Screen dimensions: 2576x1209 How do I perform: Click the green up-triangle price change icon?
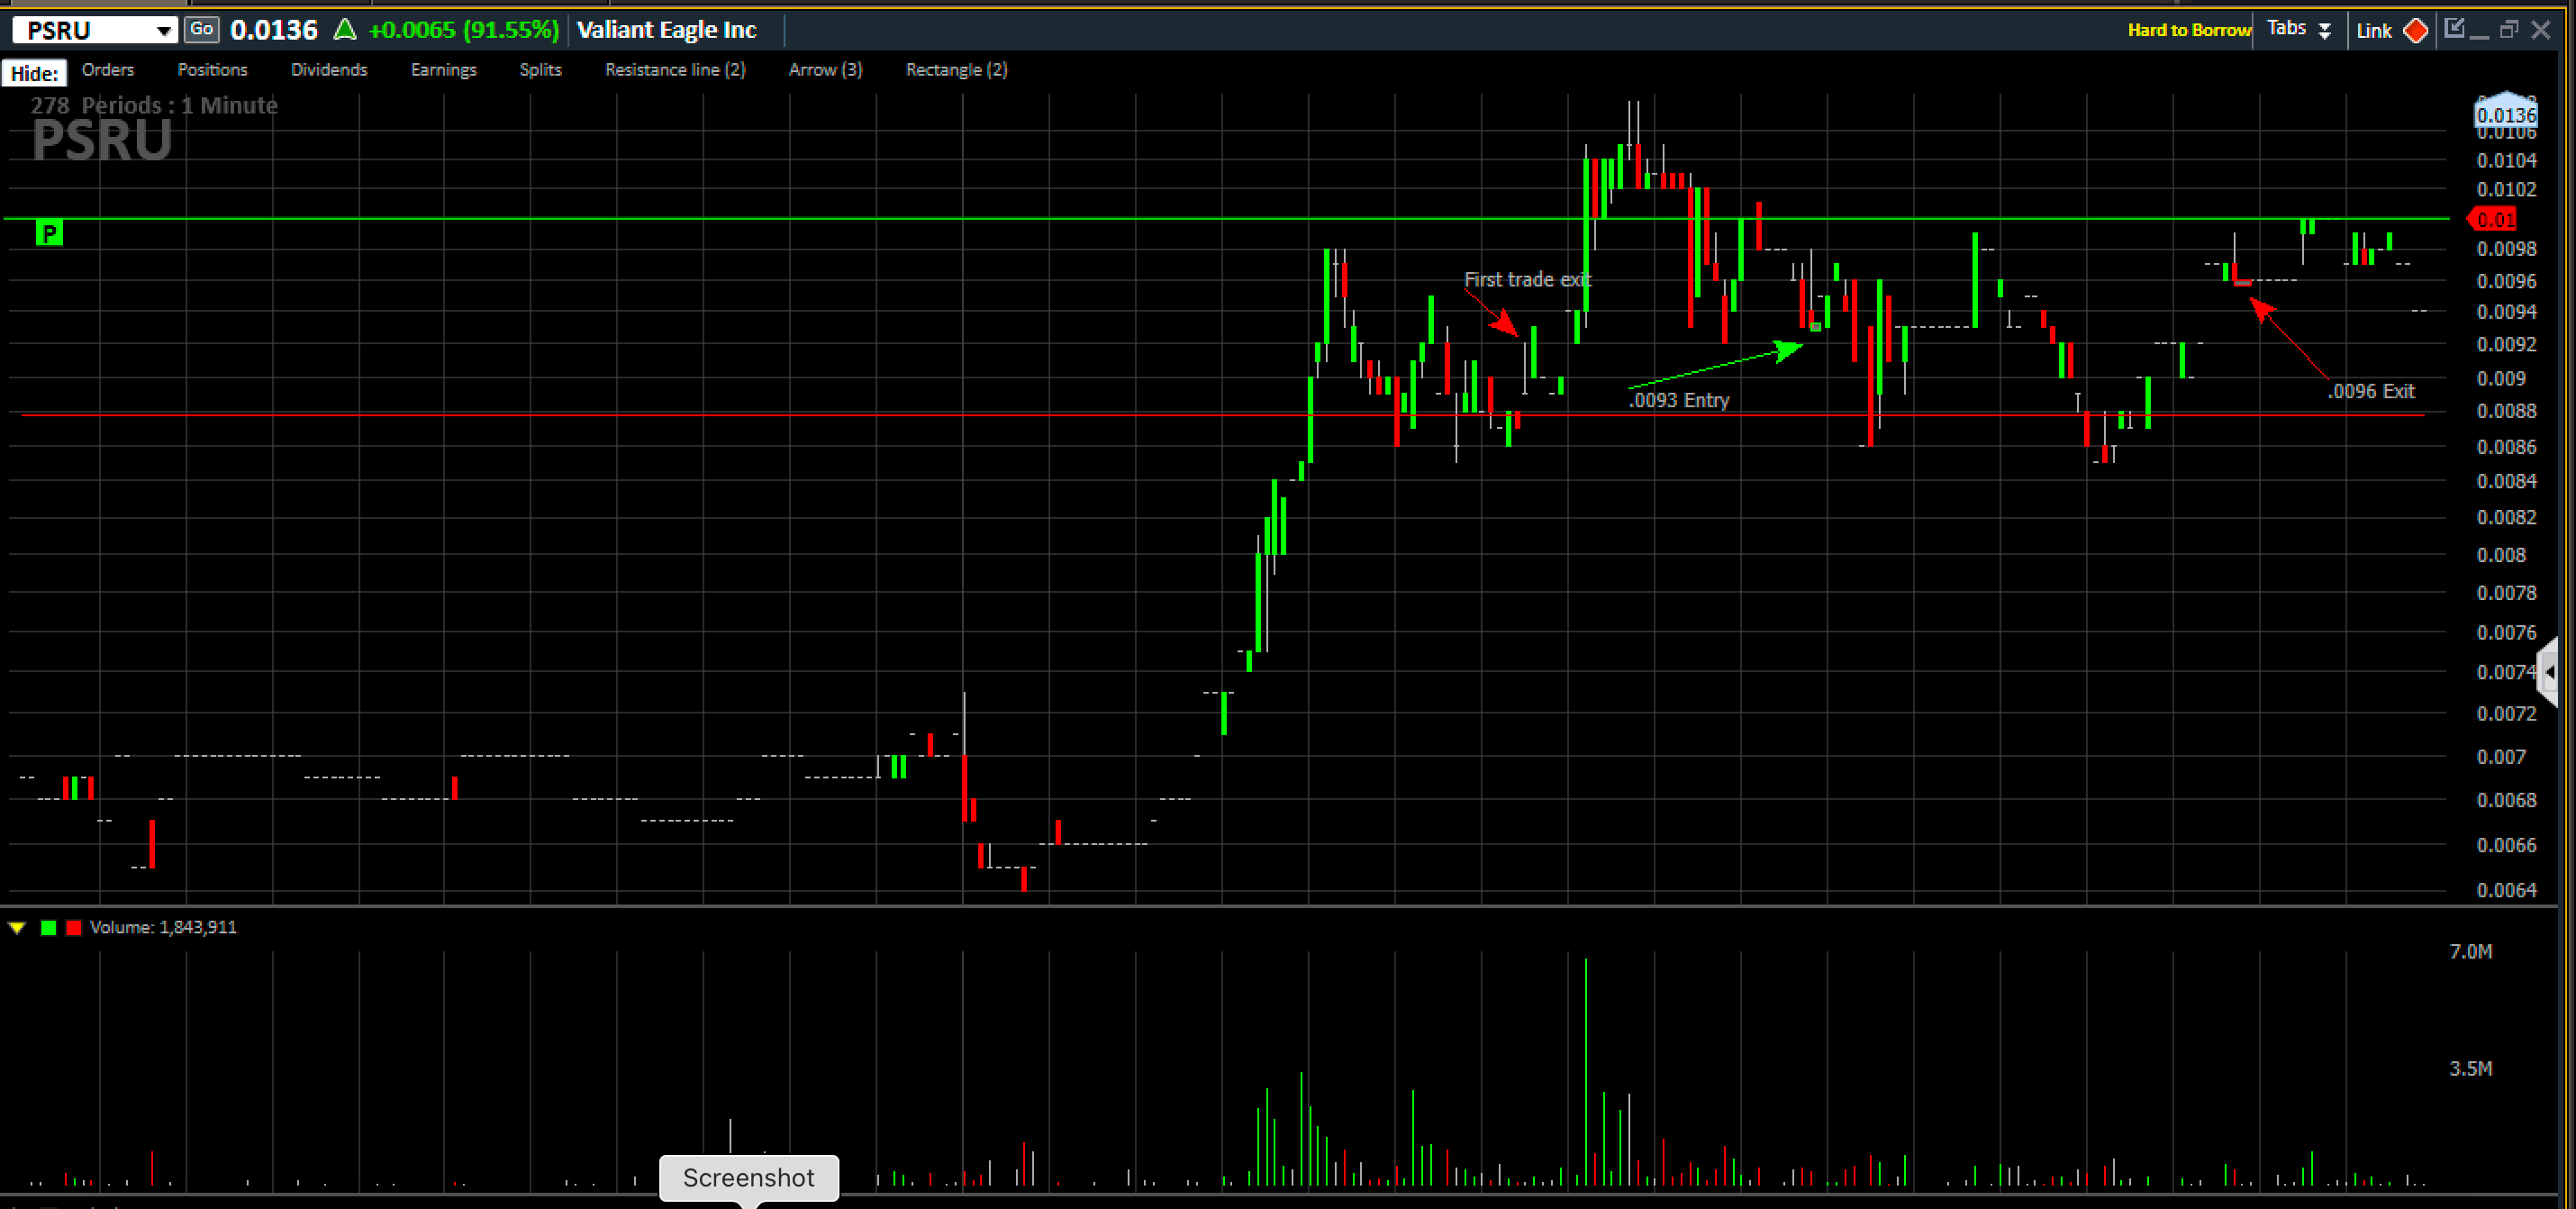pos(345,30)
